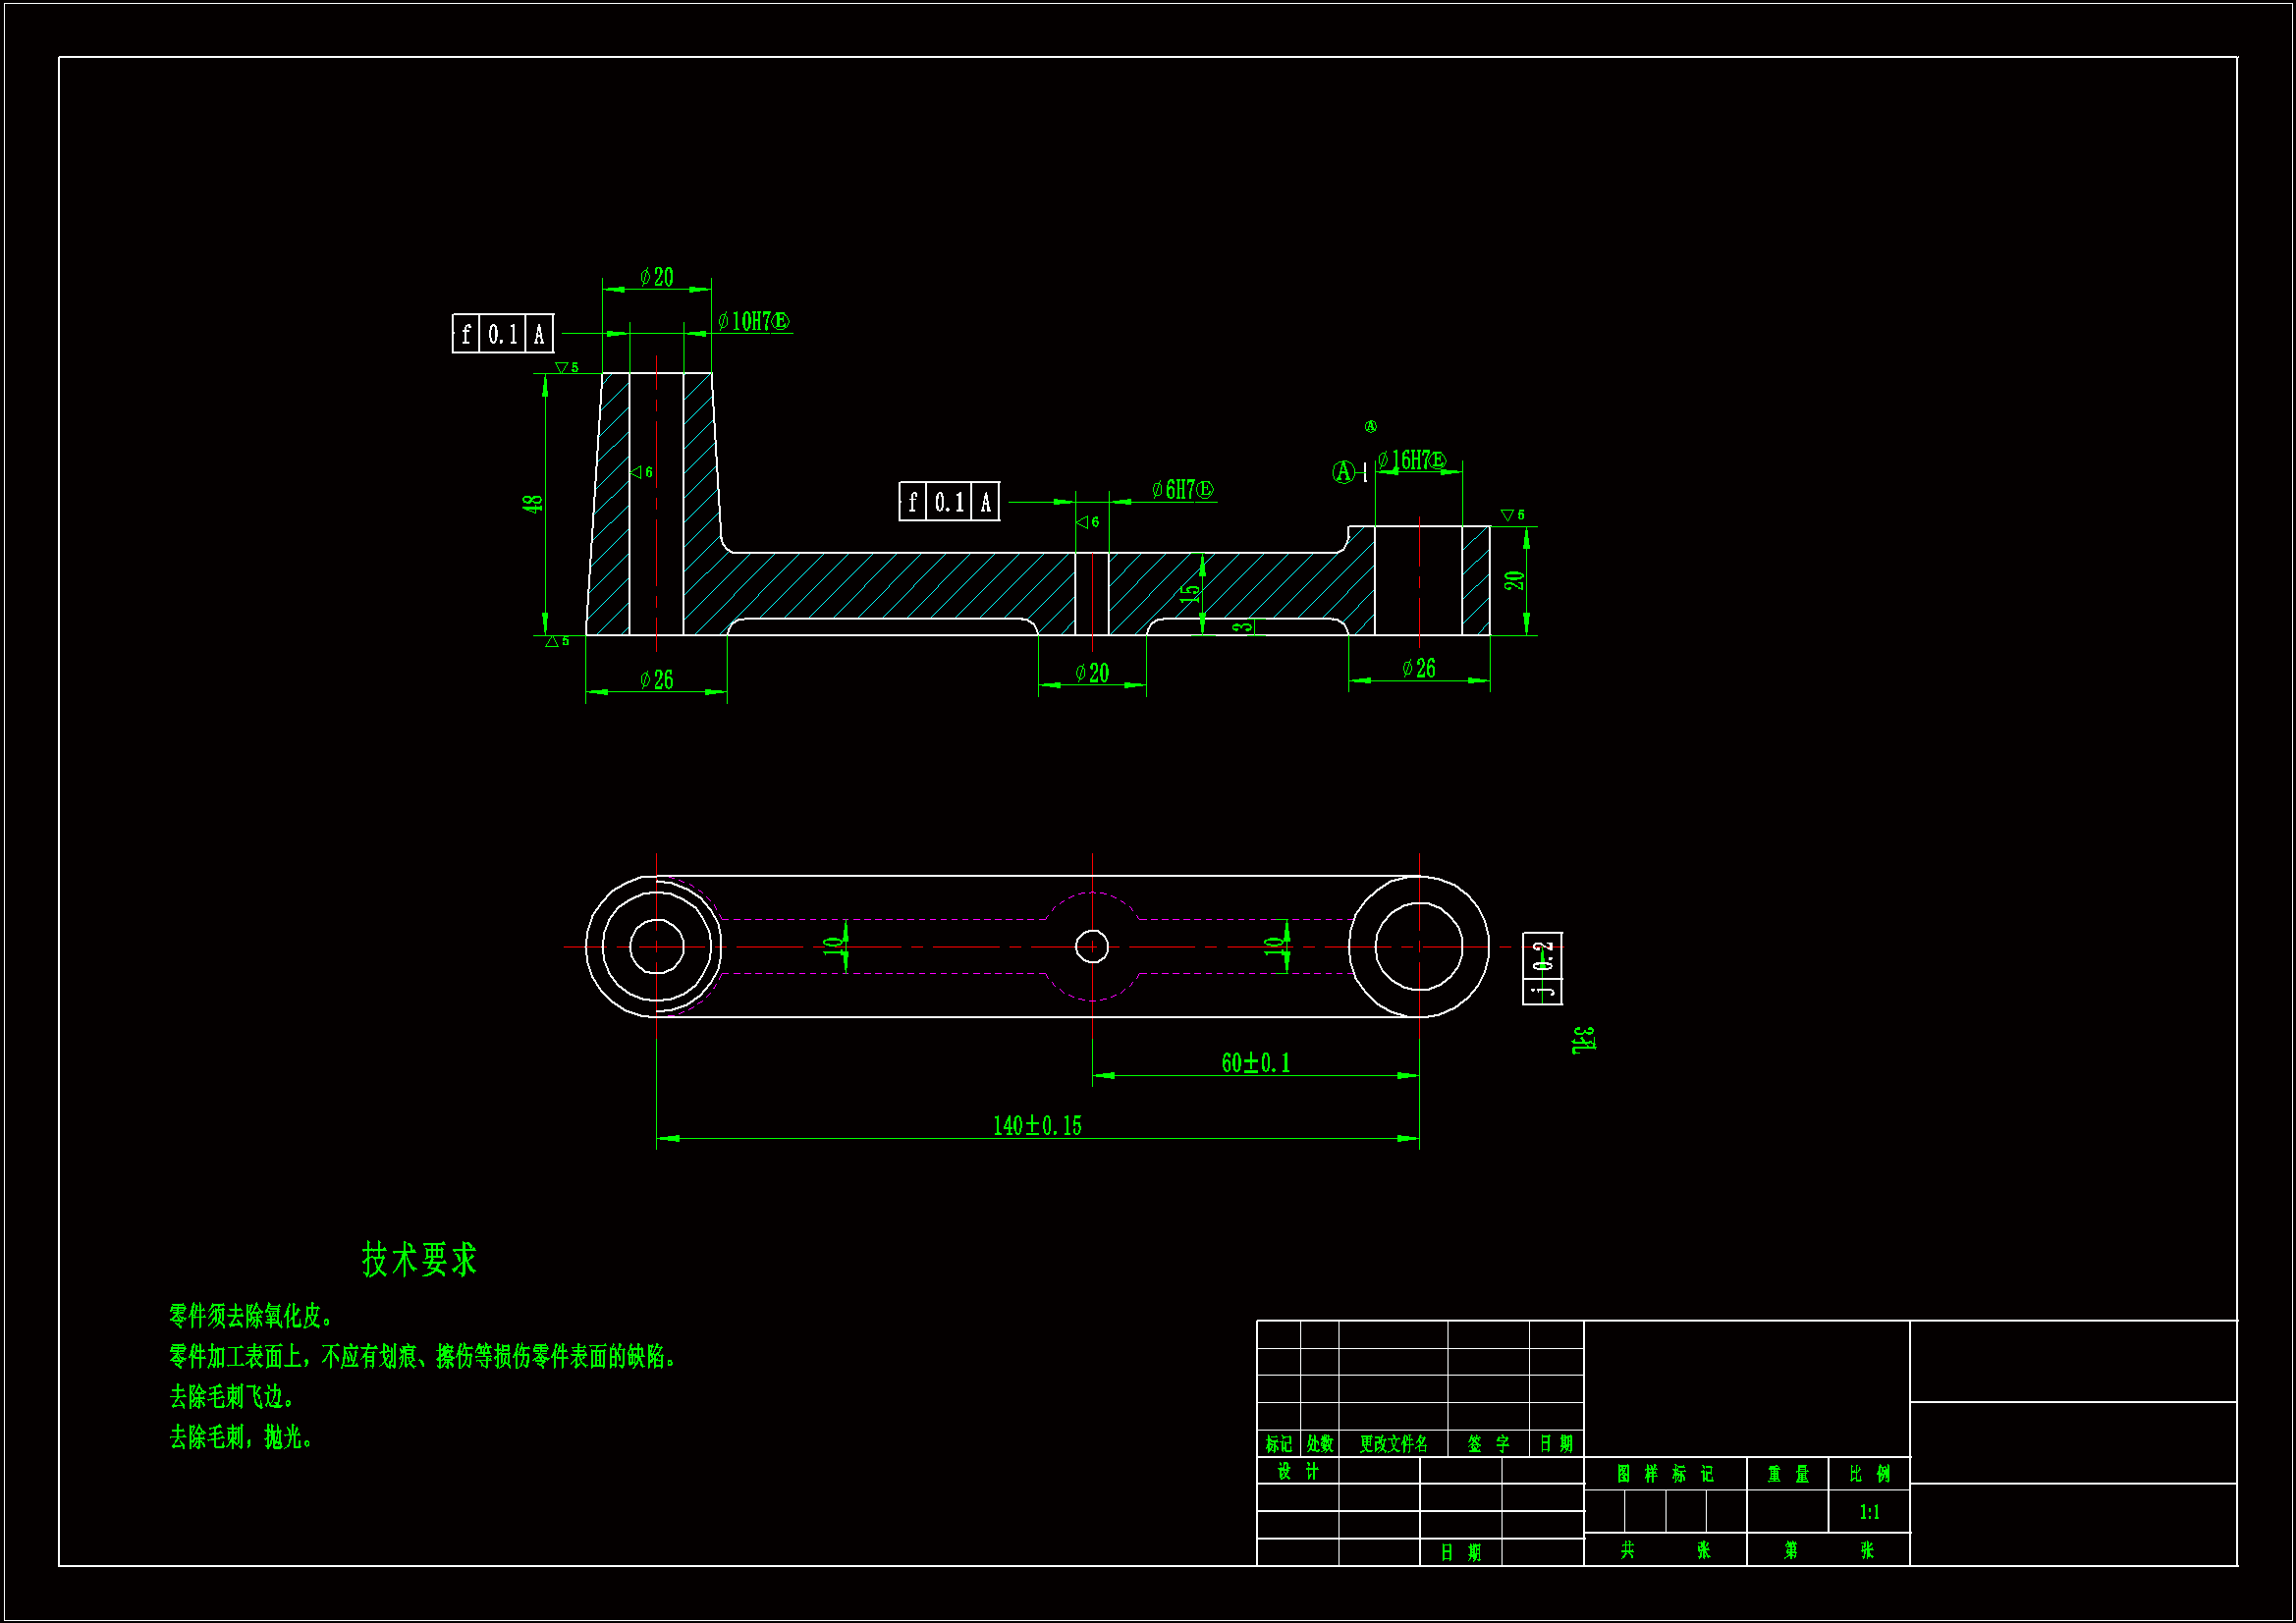Select the 图样标记 header cell
2296x1623 pixels.
1665,1474
